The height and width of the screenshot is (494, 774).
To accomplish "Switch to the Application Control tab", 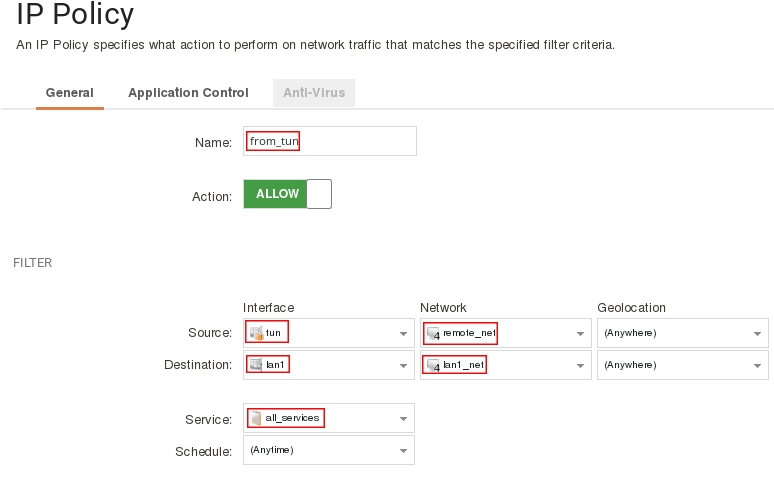I will click(x=188, y=93).
